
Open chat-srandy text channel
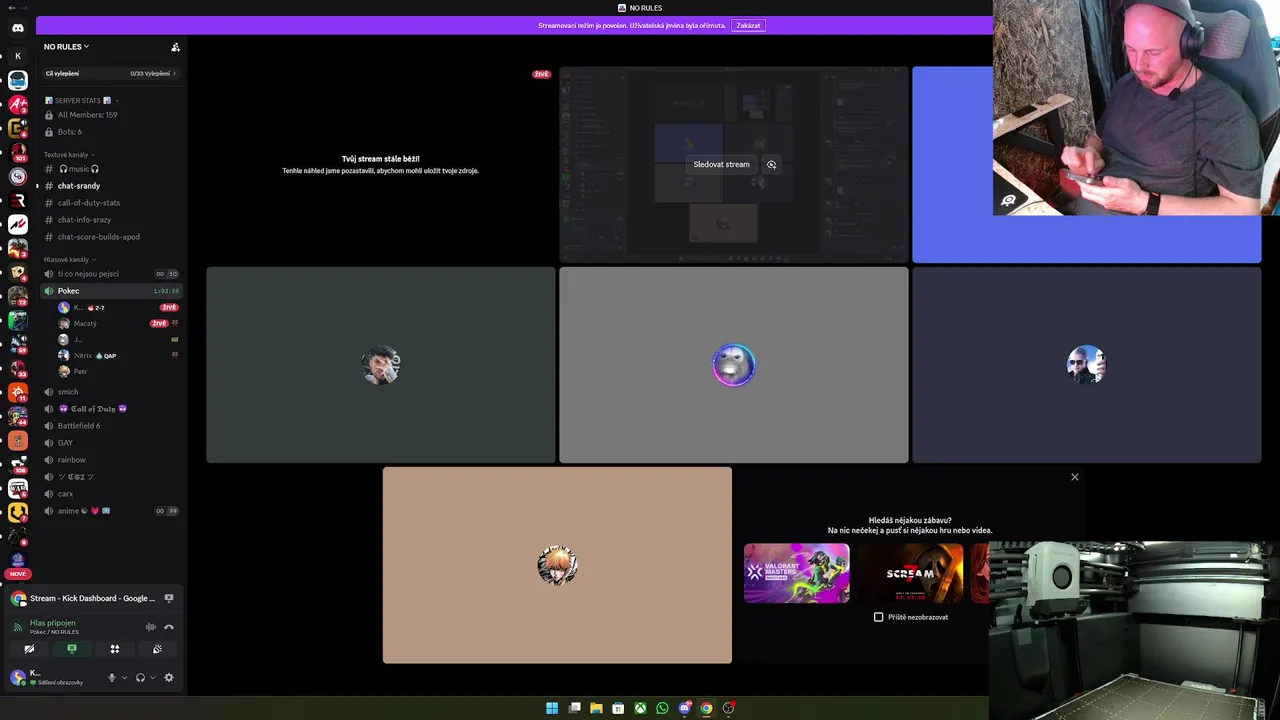[110, 186]
